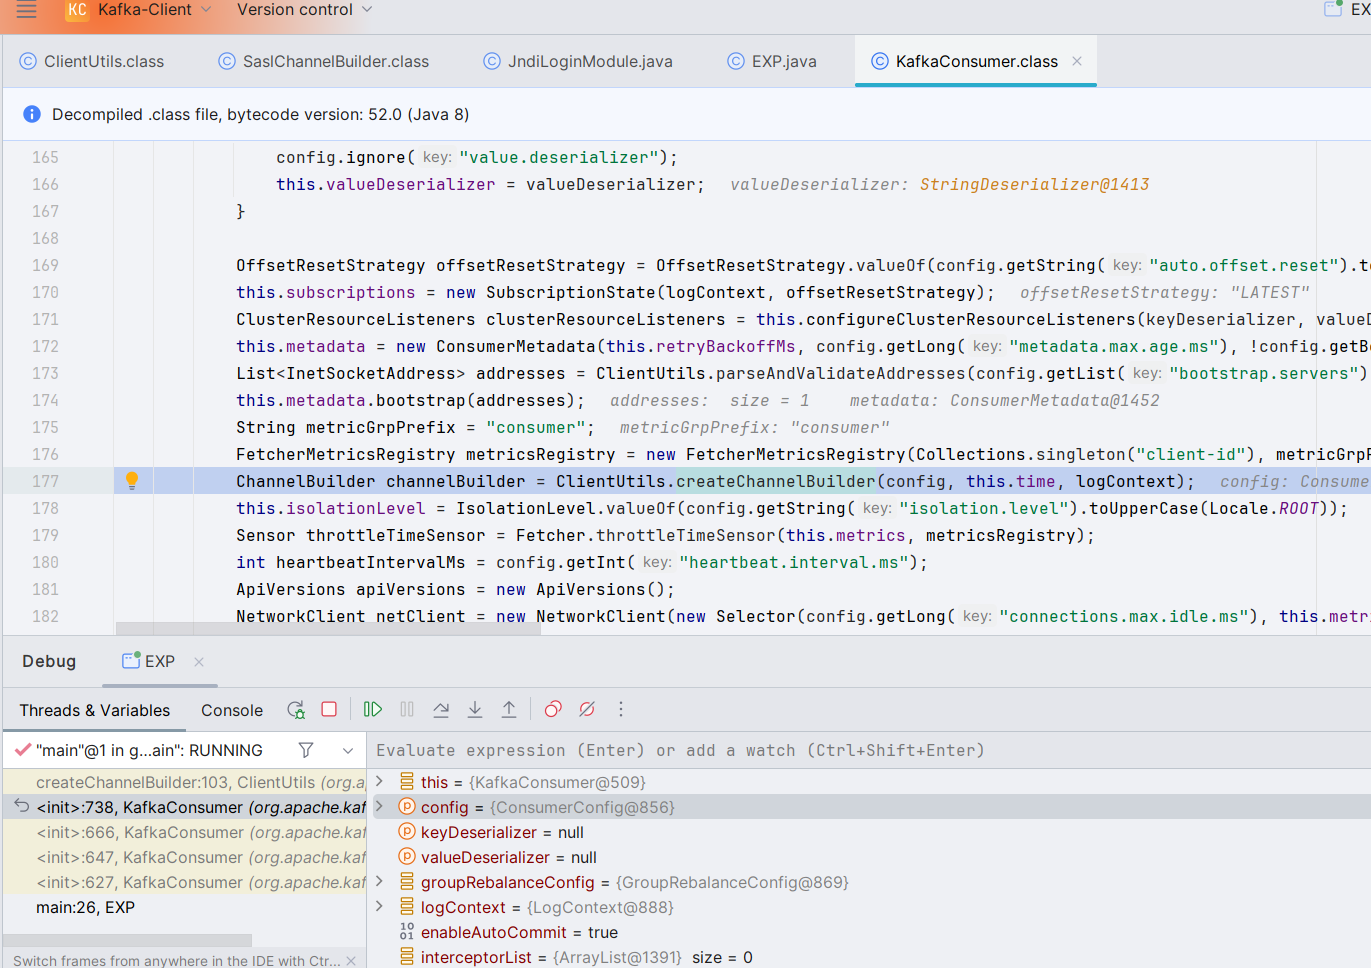Click the frames filter icon

click(306, 750)
